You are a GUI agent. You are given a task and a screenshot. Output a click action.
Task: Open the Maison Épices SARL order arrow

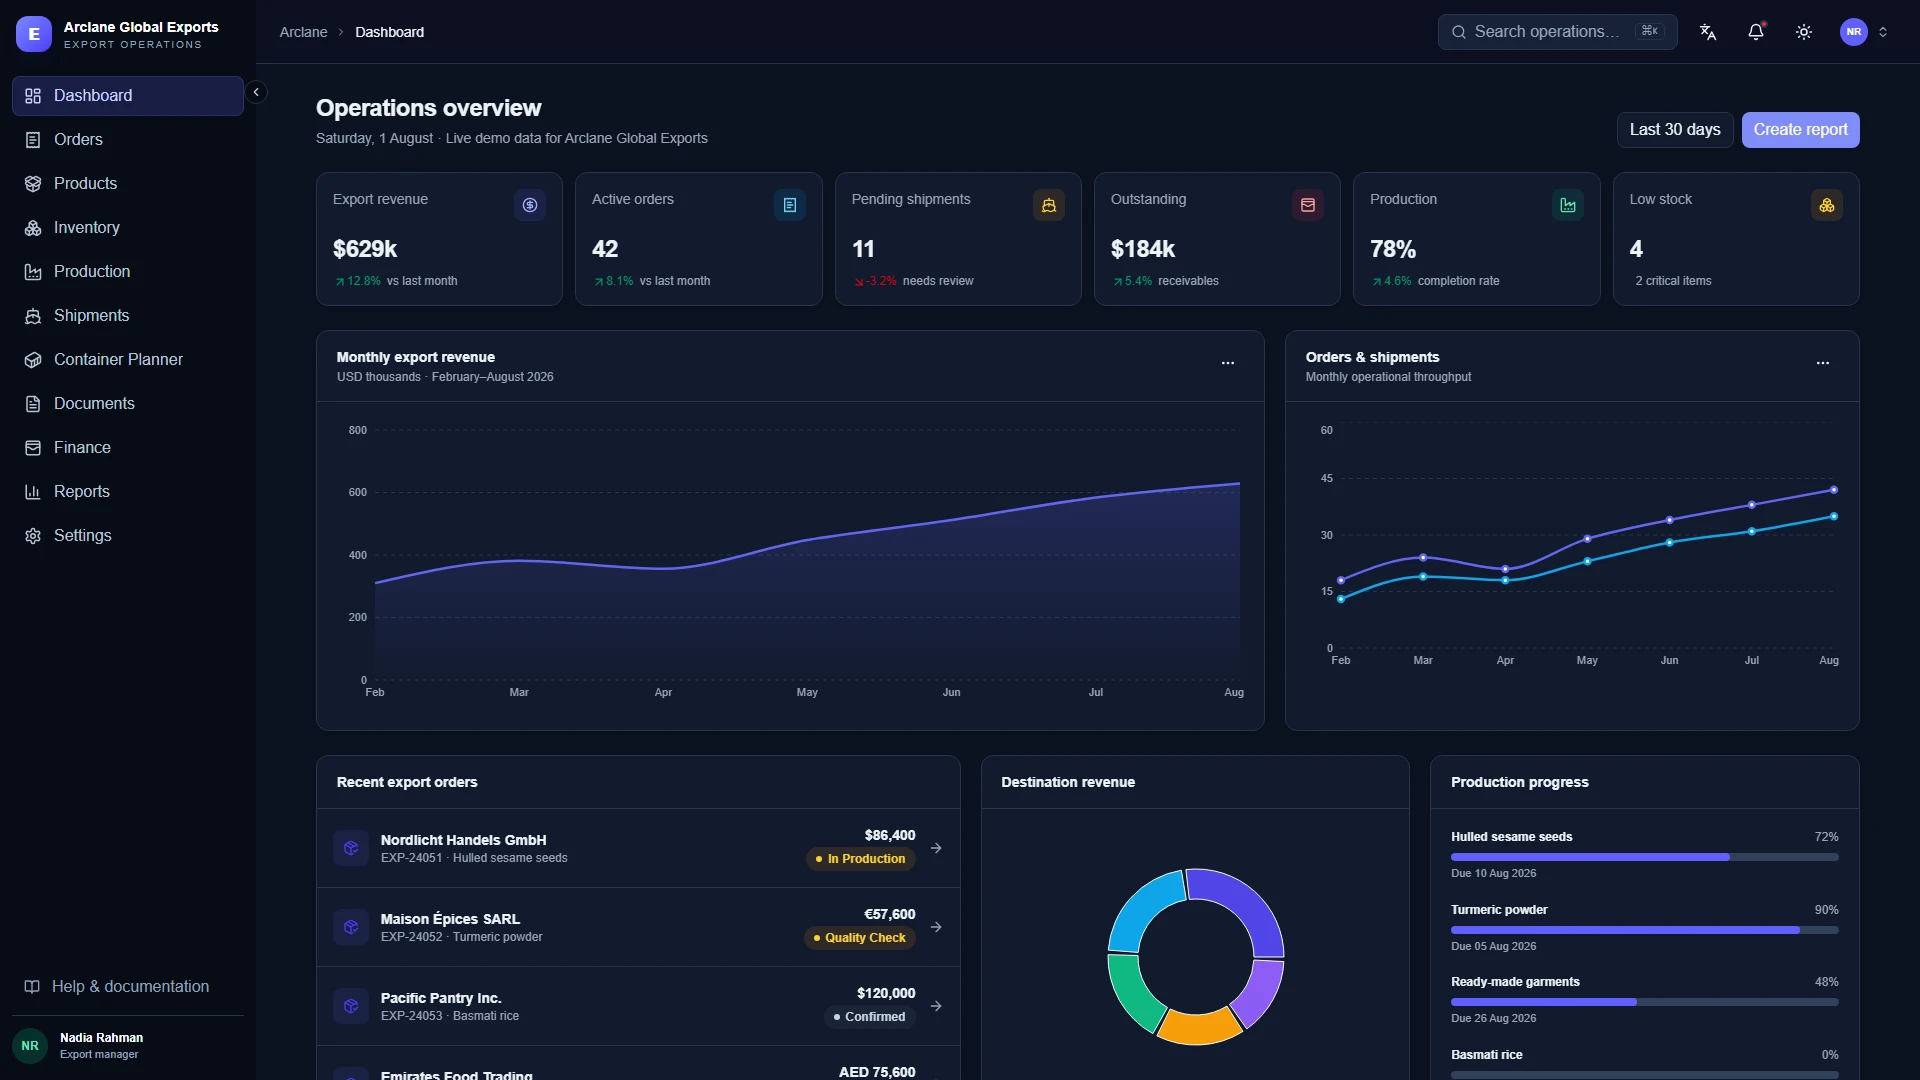pos(936,927)
